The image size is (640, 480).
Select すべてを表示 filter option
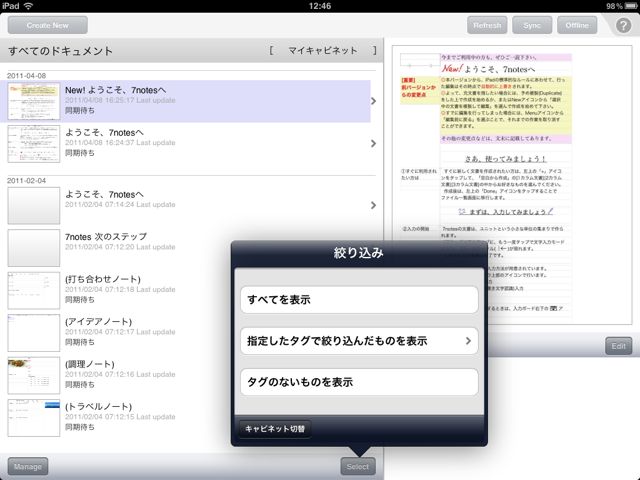click(x=359, y=300)
